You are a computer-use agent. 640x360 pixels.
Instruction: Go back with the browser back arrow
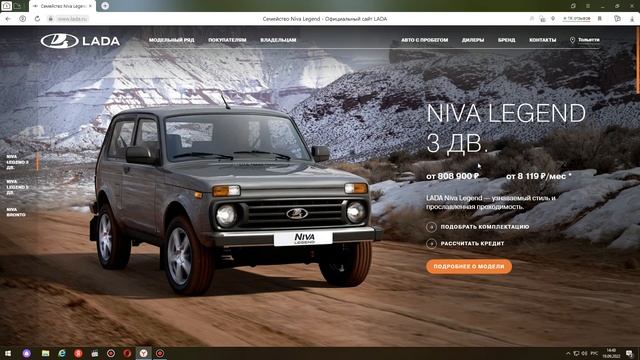tap(8, 19)
